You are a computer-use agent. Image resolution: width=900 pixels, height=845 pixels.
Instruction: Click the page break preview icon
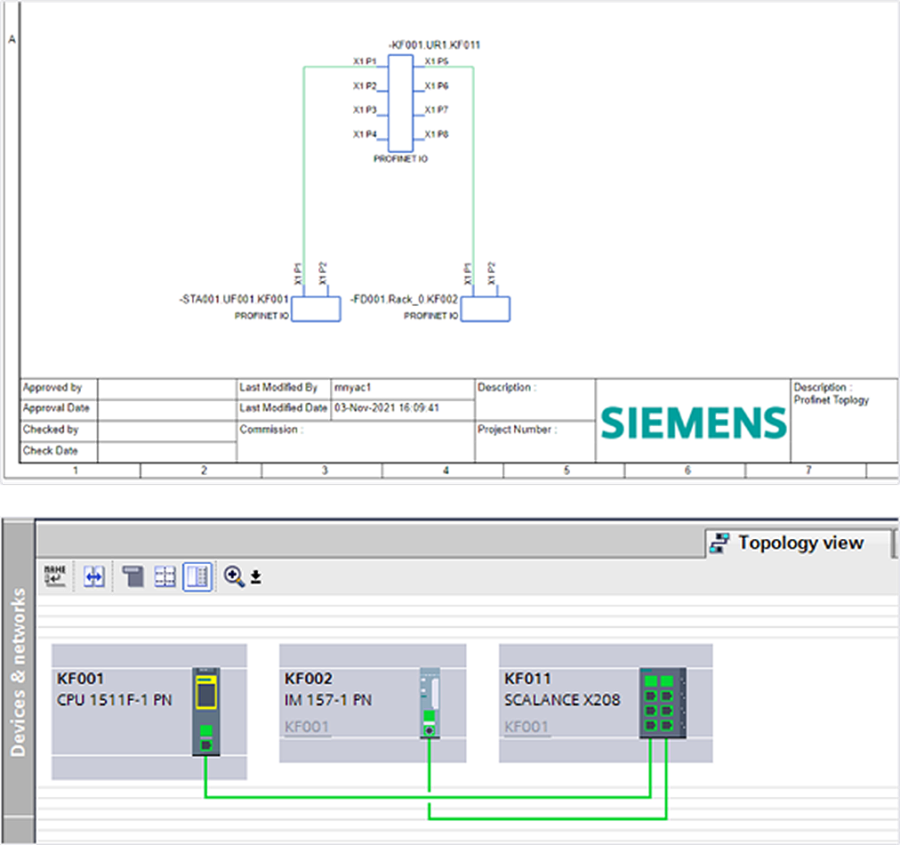133,577
